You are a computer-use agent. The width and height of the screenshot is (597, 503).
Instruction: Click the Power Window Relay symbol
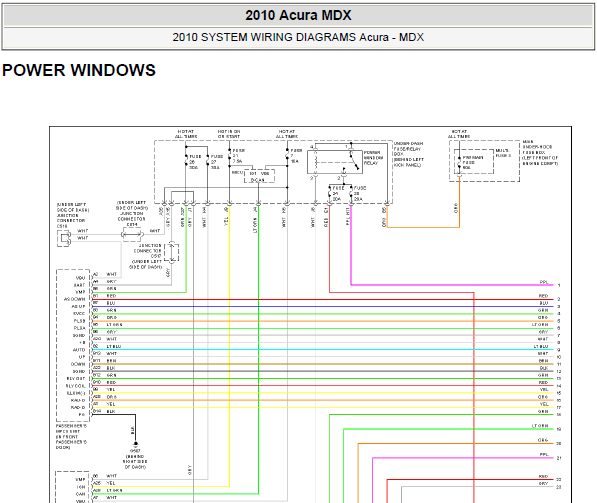click(x=335, y=162)
